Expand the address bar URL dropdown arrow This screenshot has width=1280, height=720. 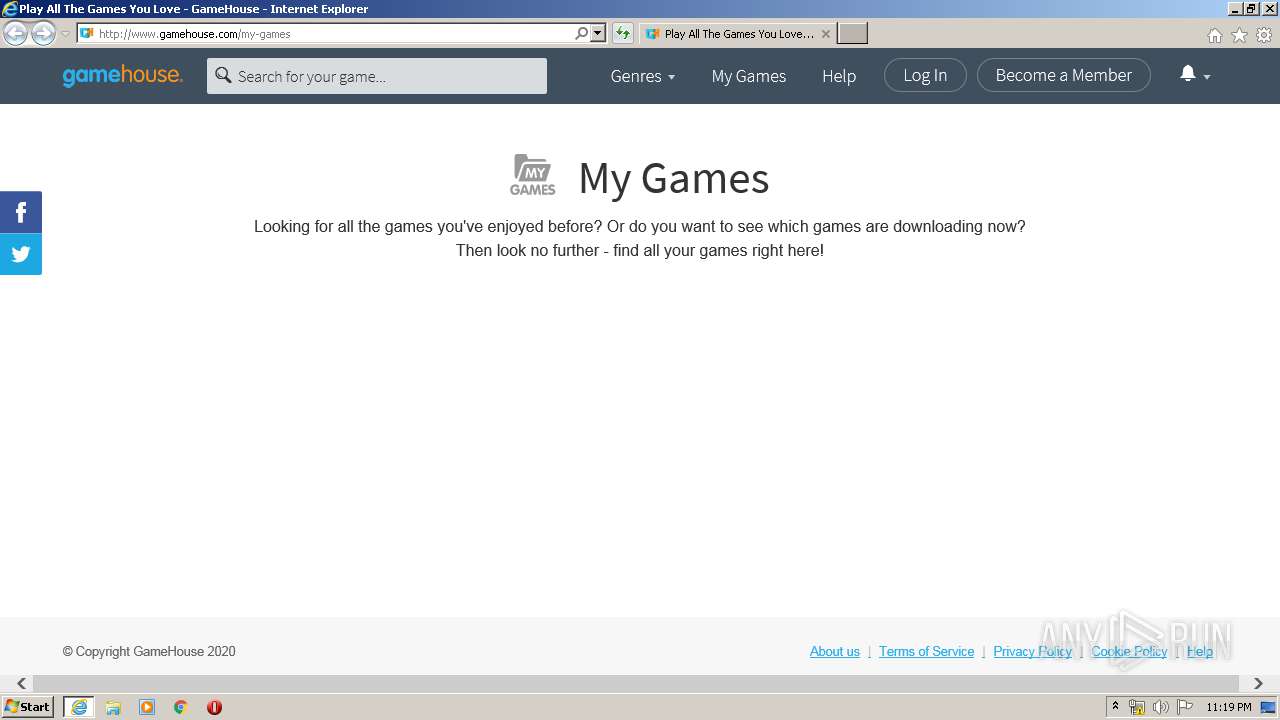pyautogui.click(x=598, y=34)
